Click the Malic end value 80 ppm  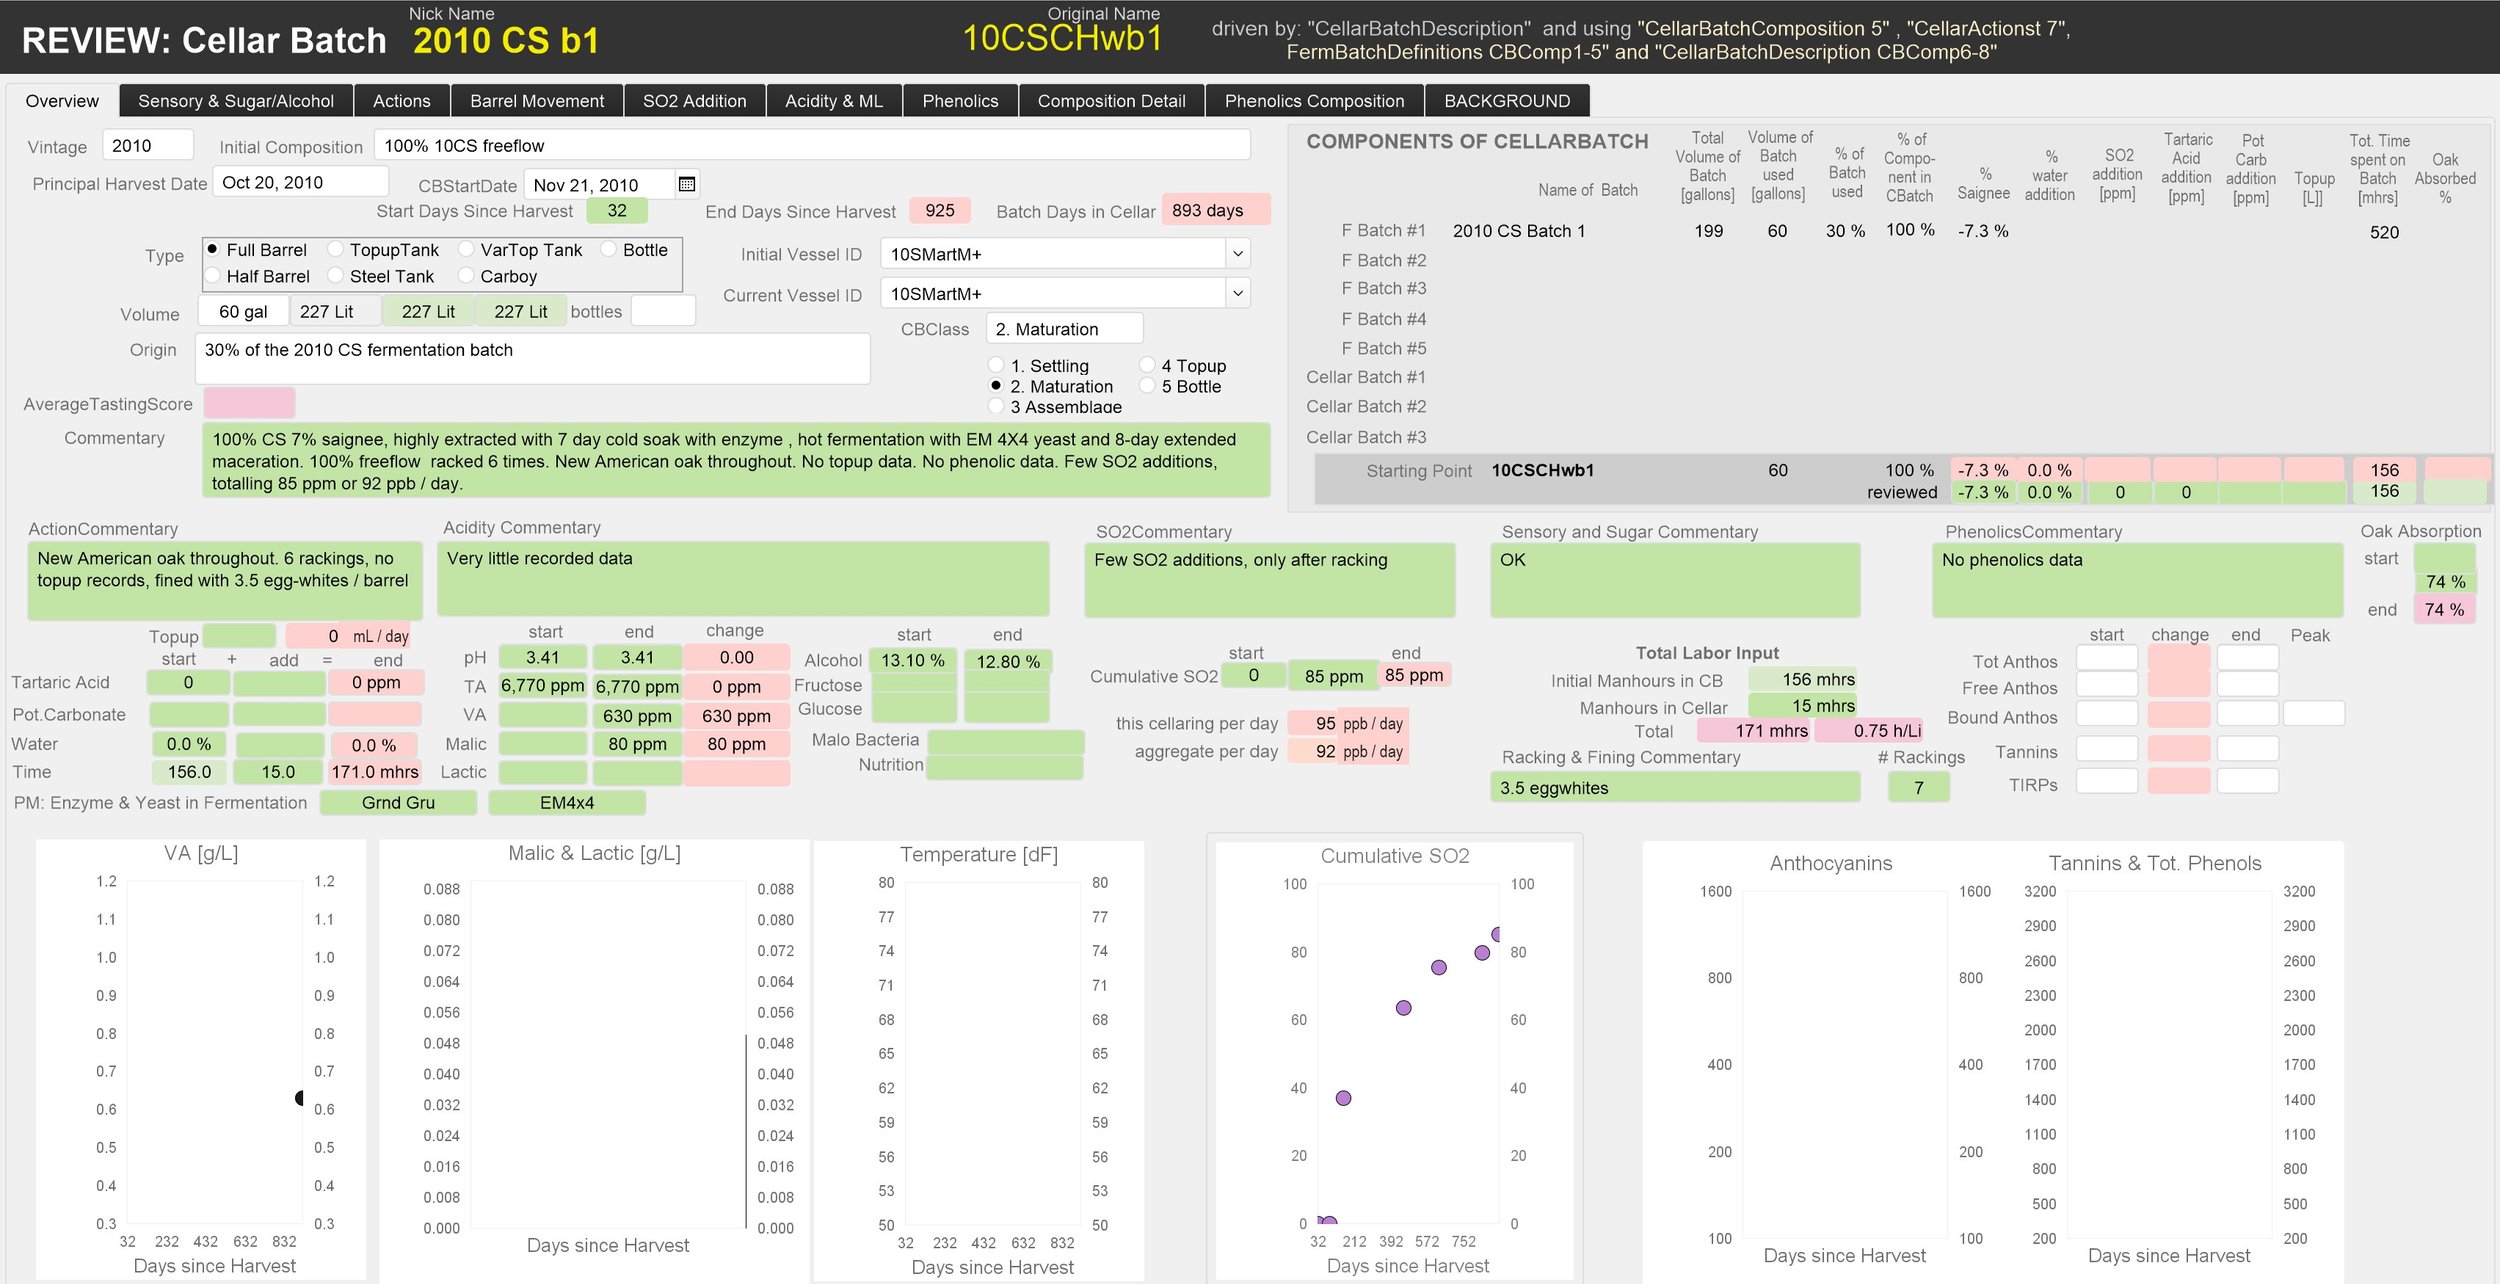[637, 744]
